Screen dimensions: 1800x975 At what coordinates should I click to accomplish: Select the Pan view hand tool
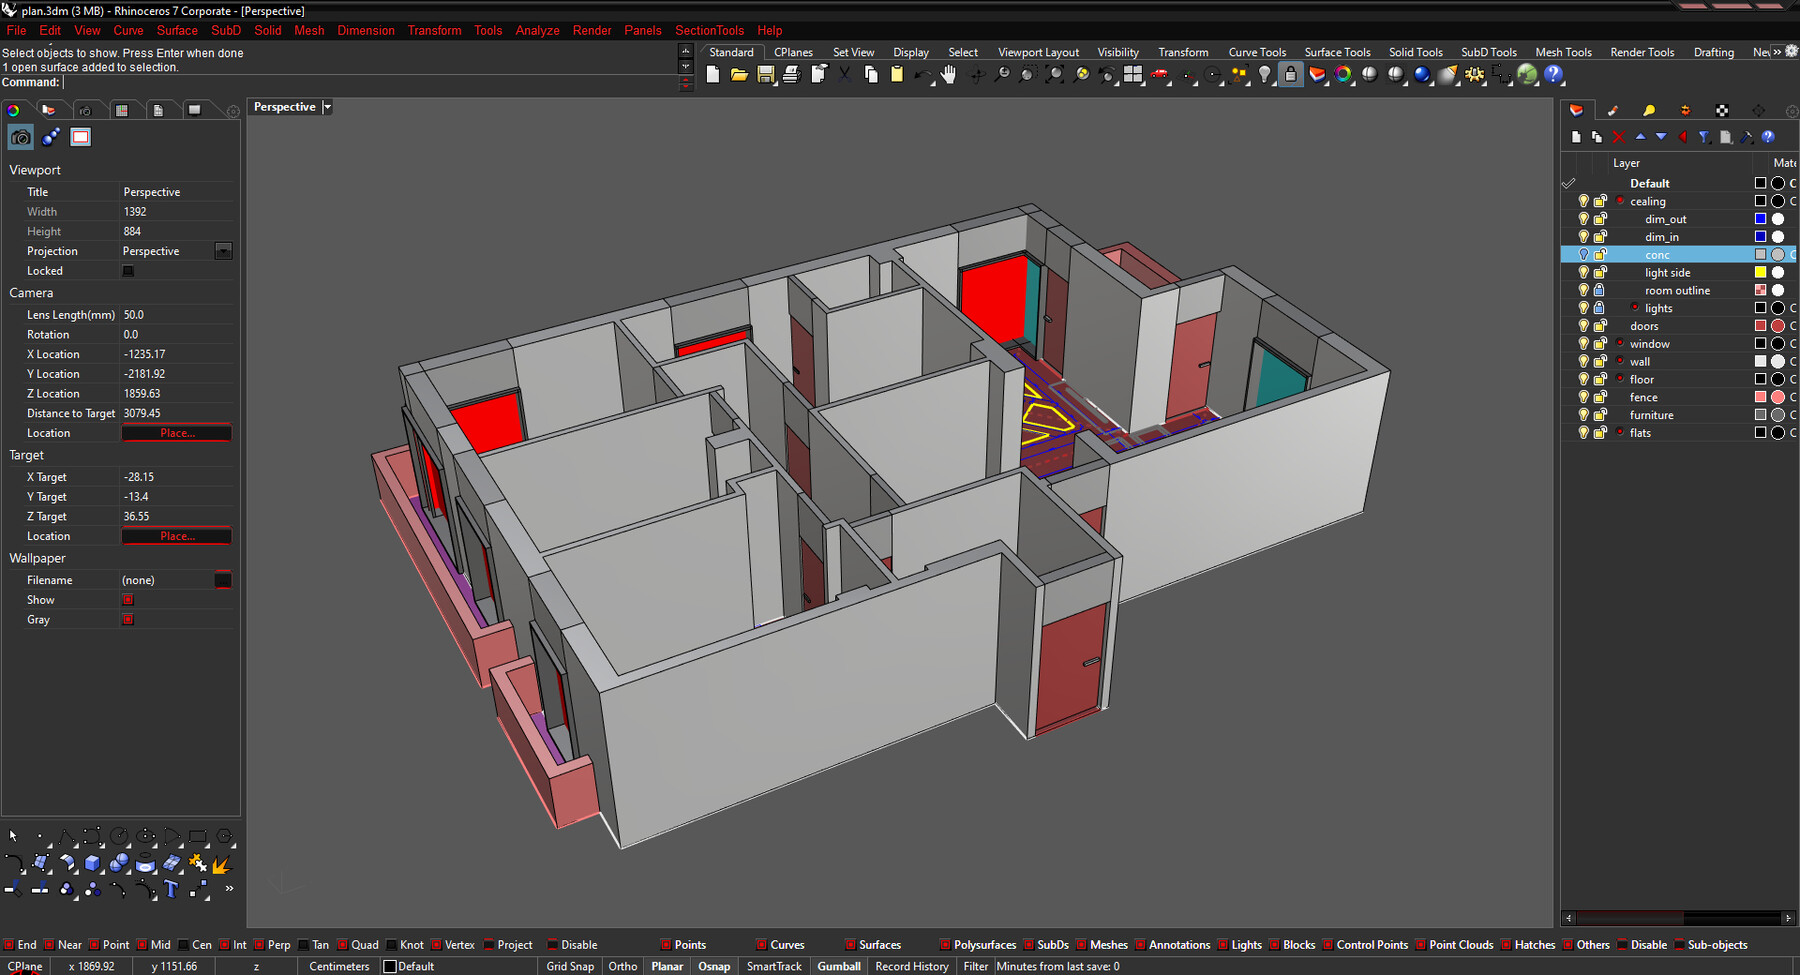[x=948, y=73]
